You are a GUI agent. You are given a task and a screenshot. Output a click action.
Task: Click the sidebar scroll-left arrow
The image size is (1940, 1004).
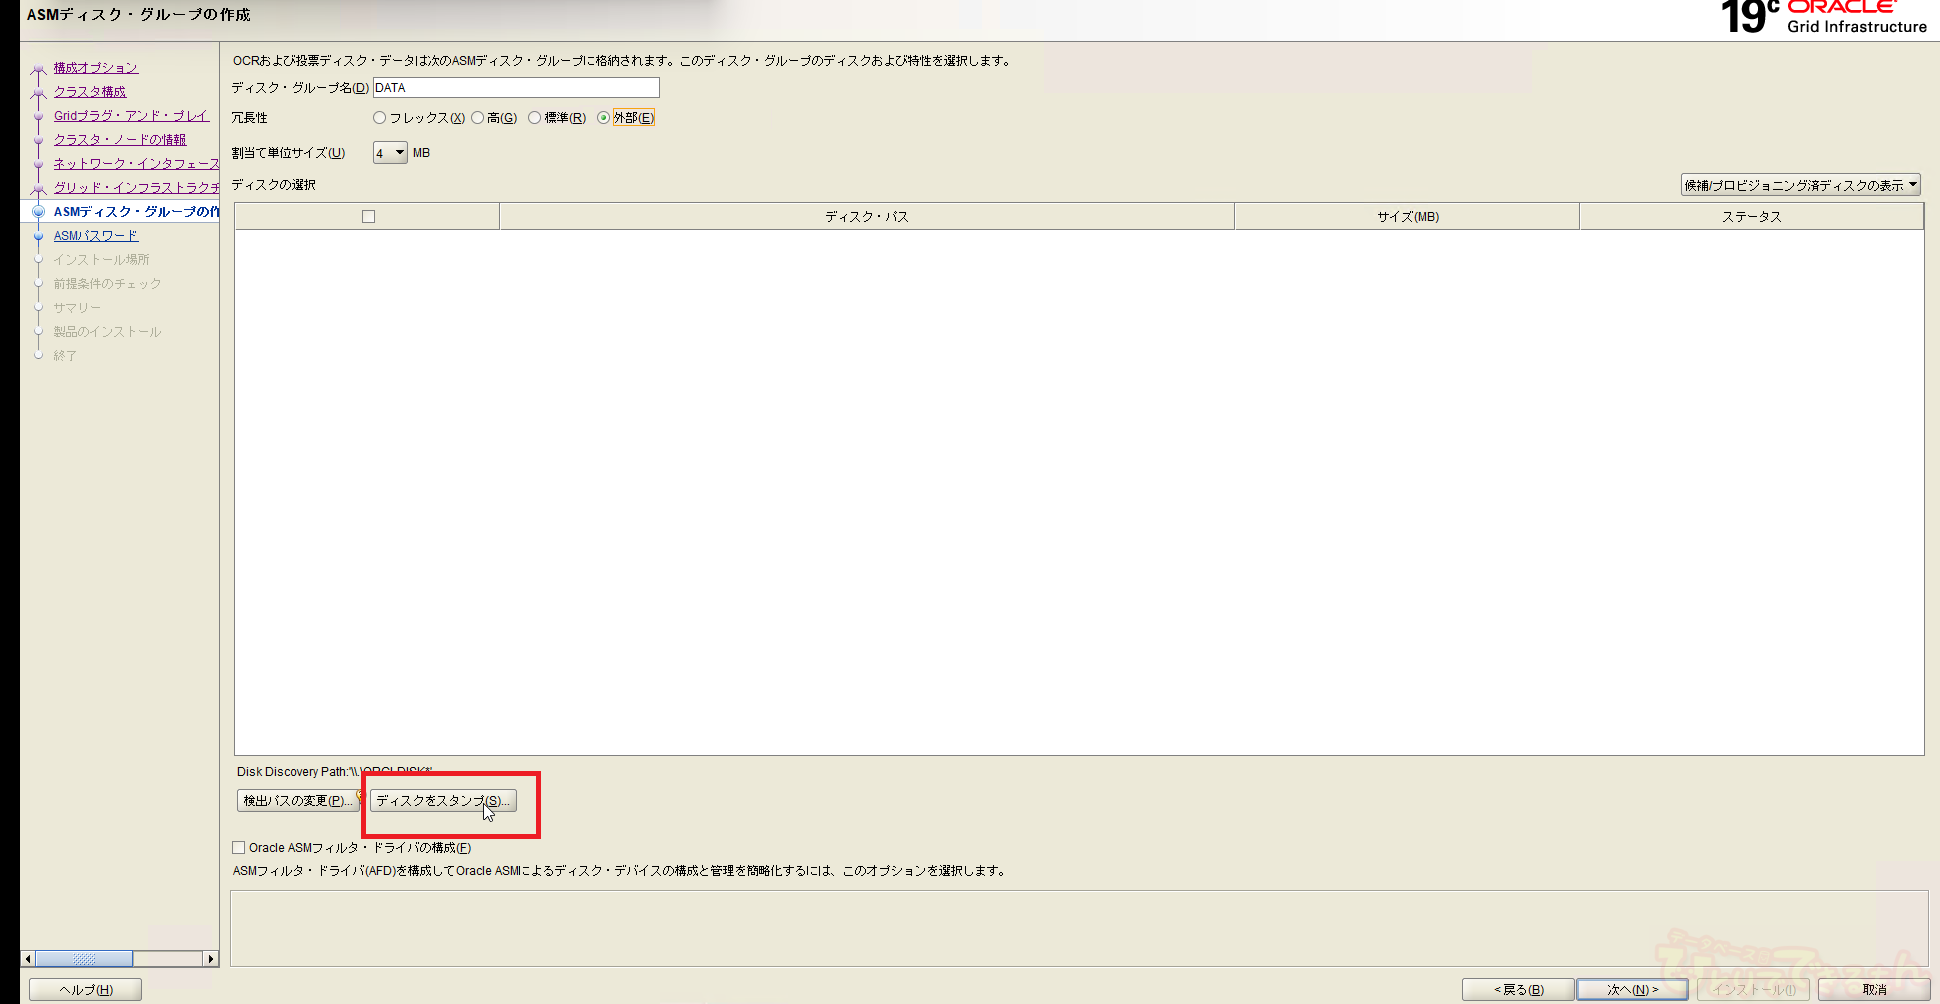(28, 959)
